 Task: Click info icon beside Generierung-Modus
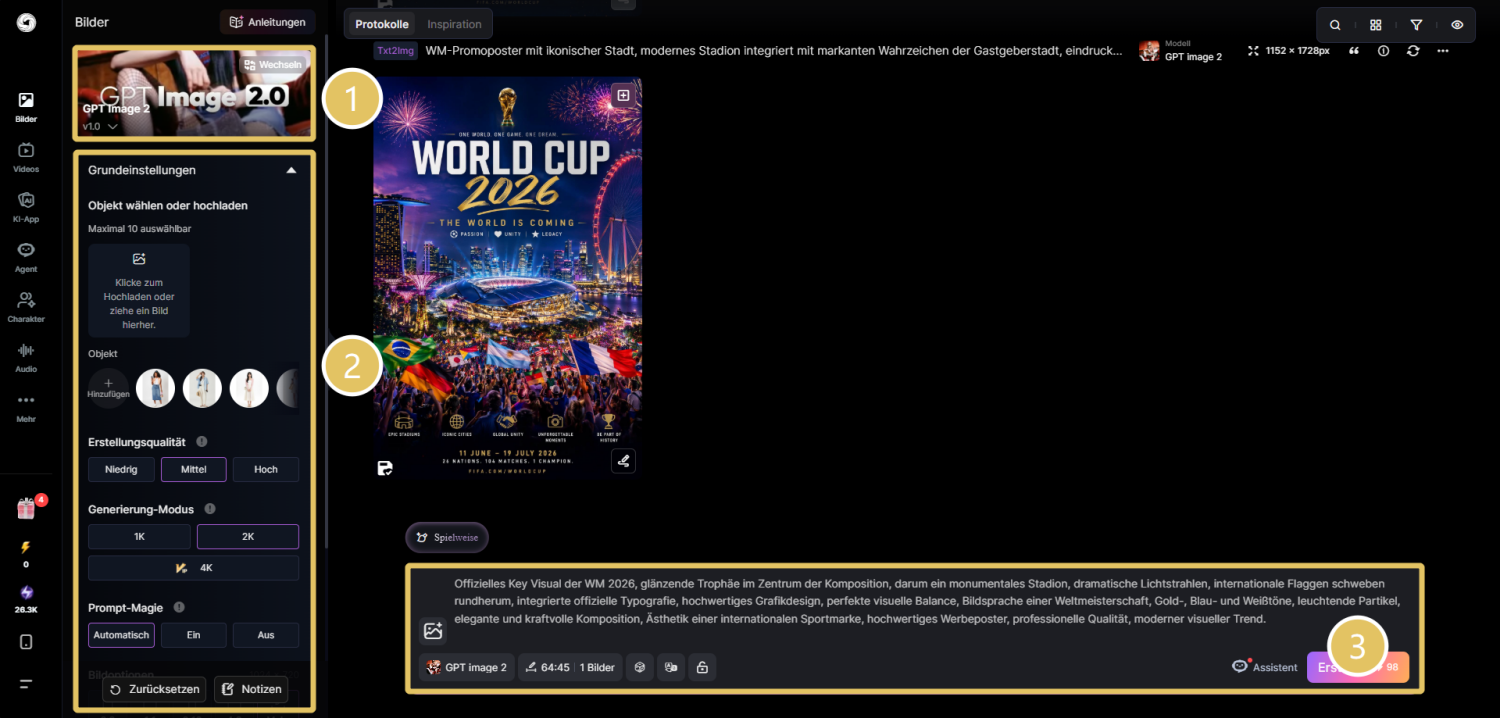pos(210,509)
